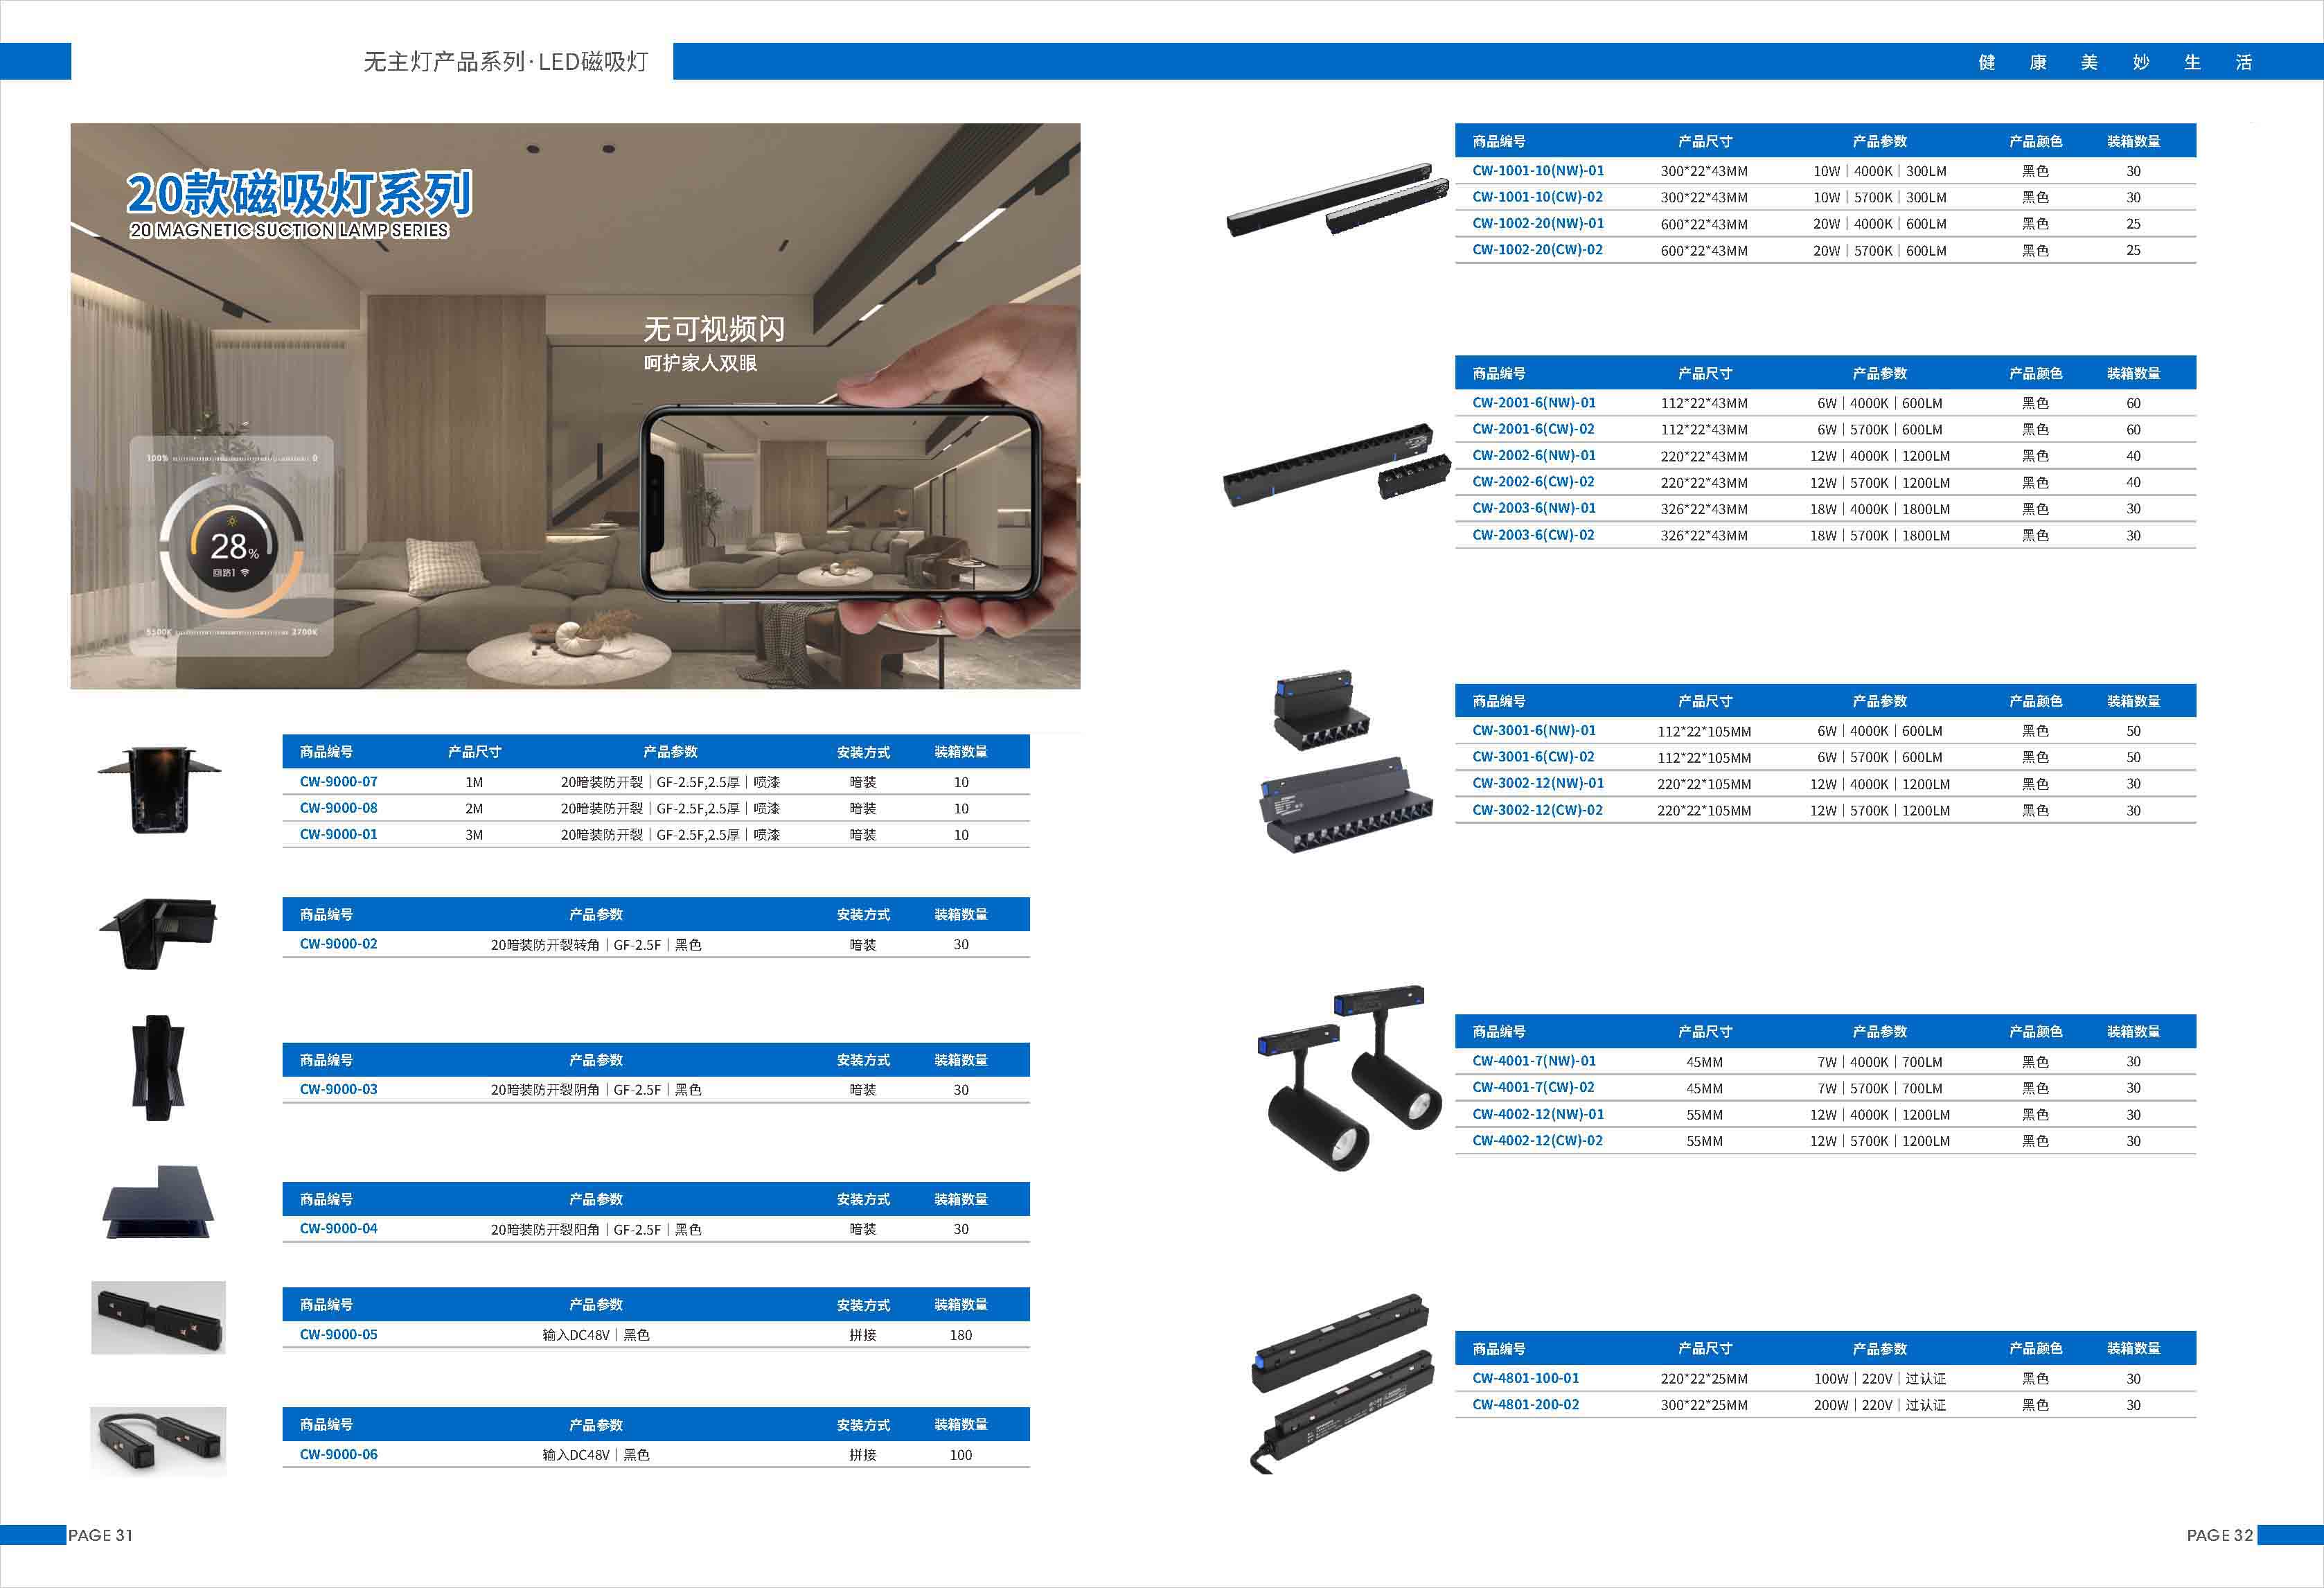The height and width of the screenshot is (1588, 2324).
Task: Click the product code CW-9000-03
Action: point(338,1090)
